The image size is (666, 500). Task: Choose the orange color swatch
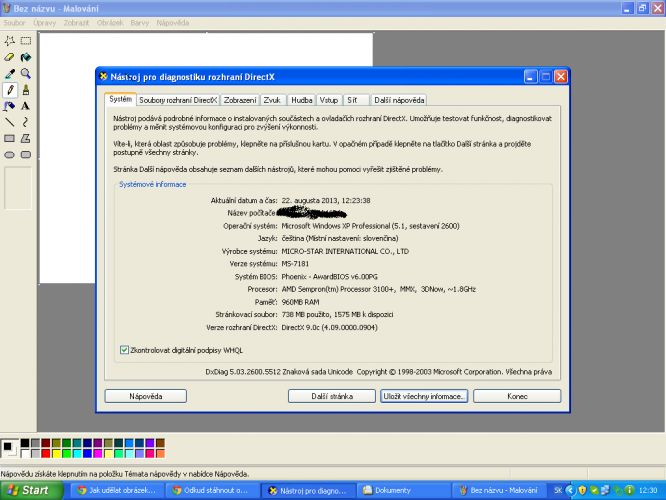point(160,453)
